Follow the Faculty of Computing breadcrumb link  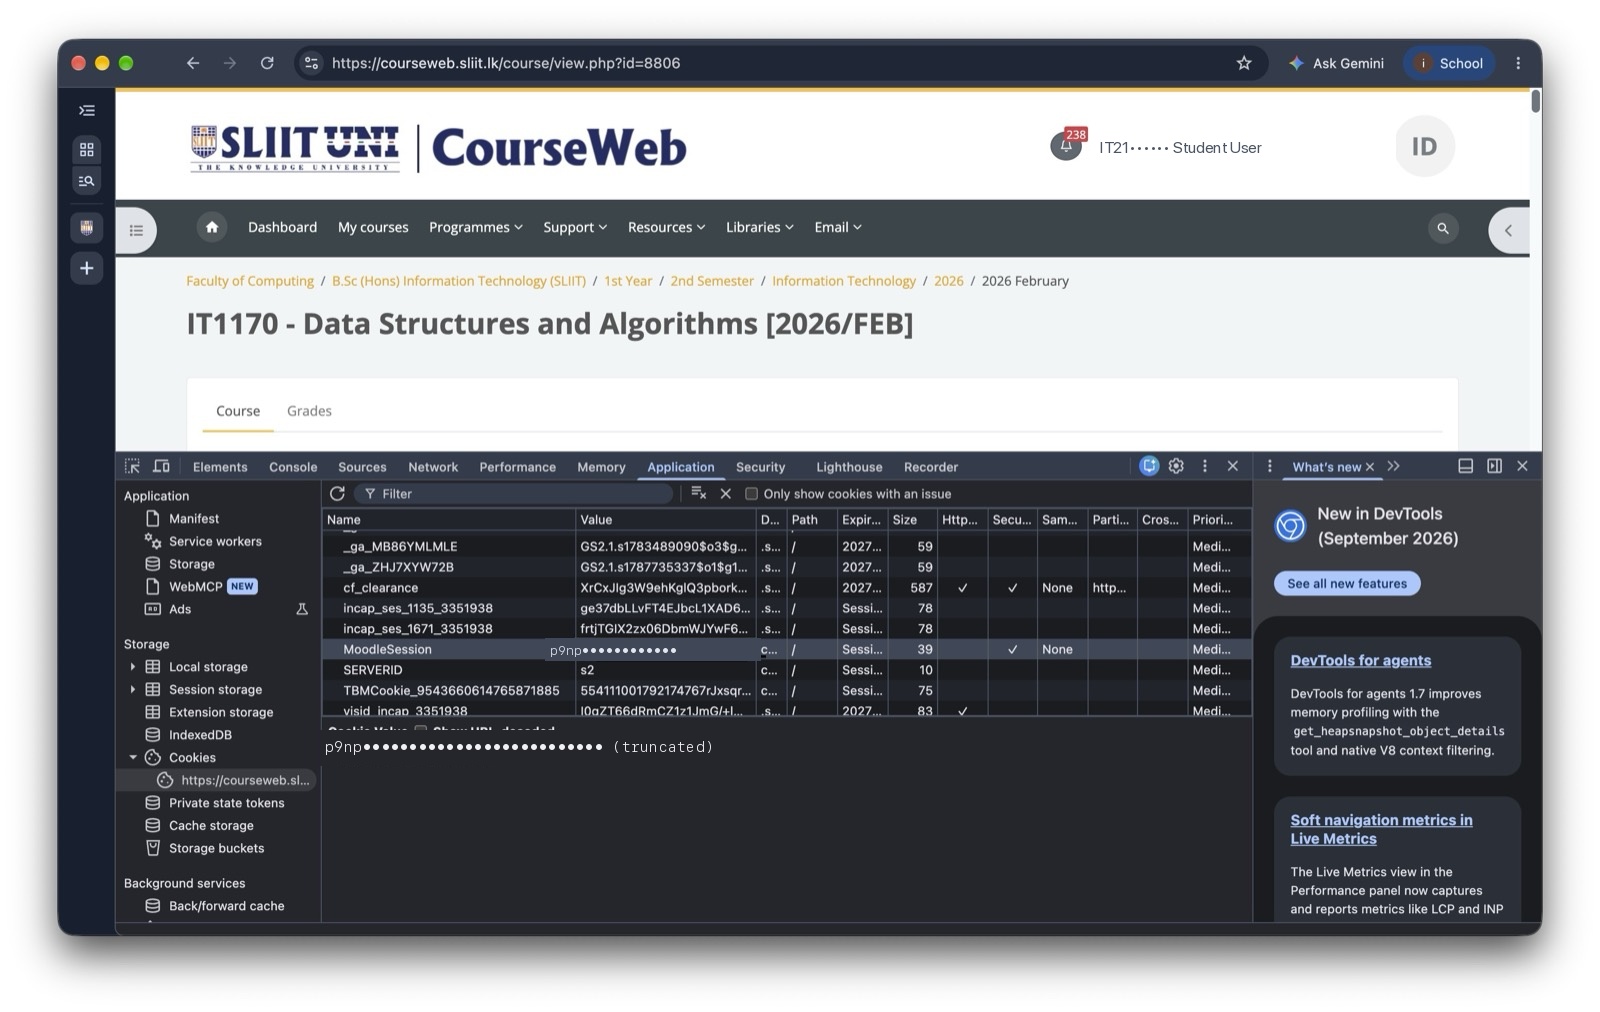(250, 281)
